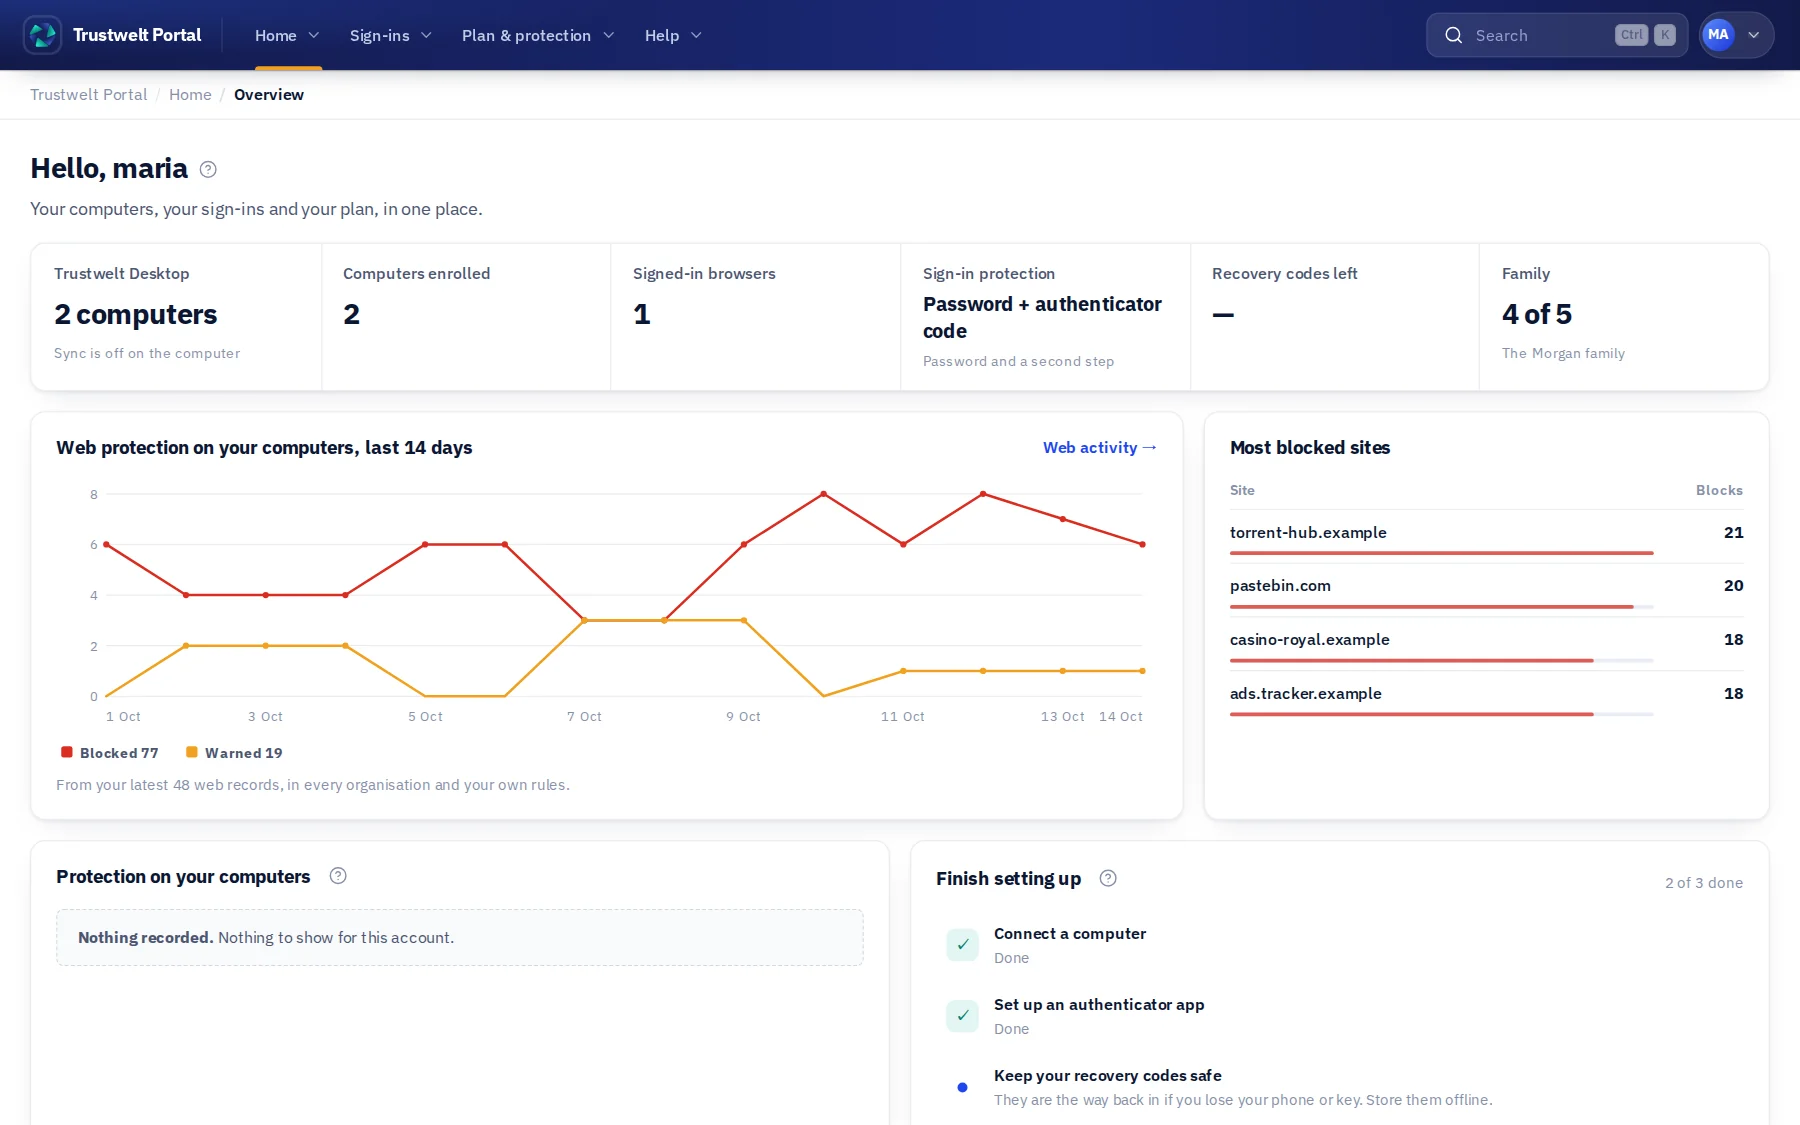The width and height of the screenshot is (1800, 1125).
Task: Click the 2 computers card value
Action: click(x=135, y=314)
